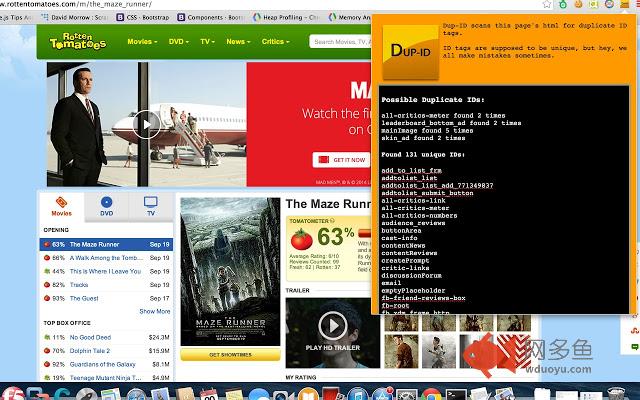
Task: Open No Good Deed in Top Box Office
Action: [x=90, y=338]
